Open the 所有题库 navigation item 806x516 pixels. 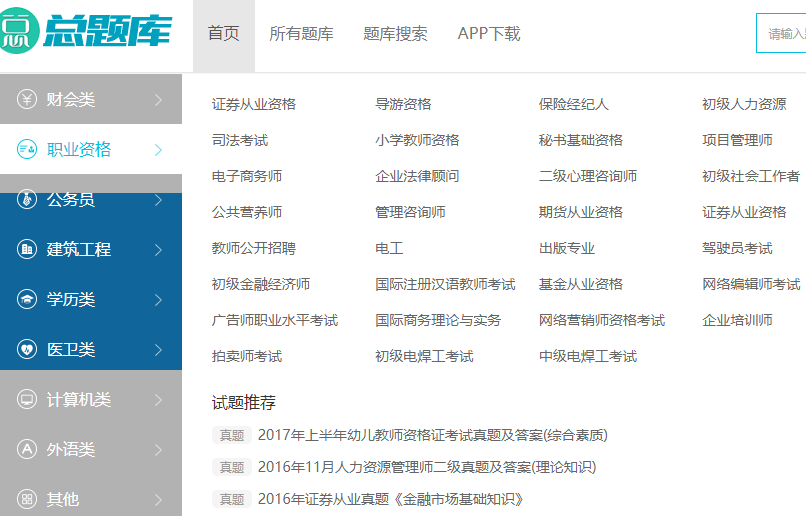(301, 34)
